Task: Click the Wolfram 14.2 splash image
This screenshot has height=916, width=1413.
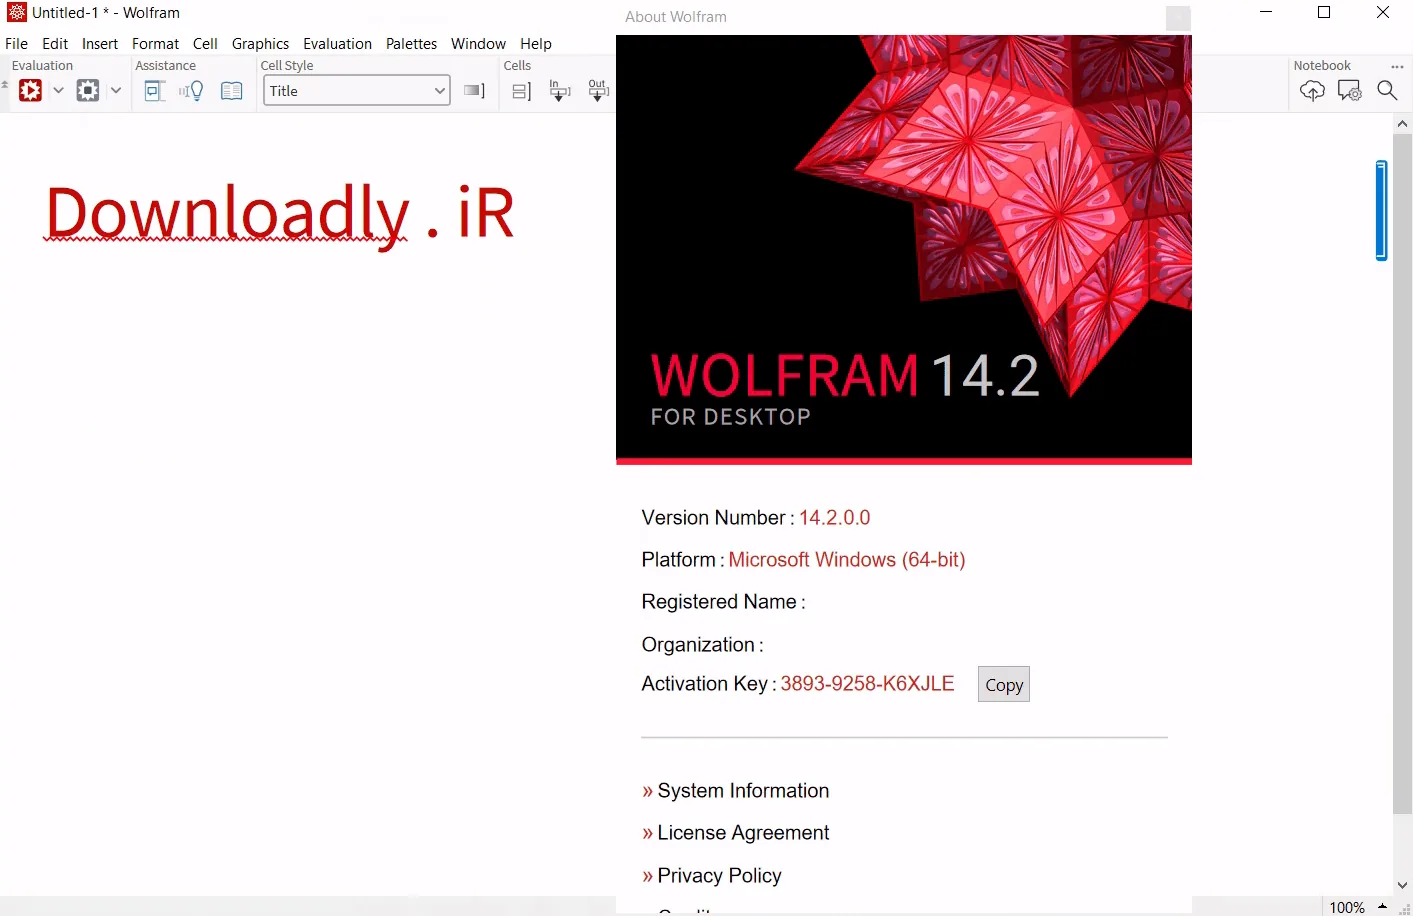Action: (904, 249)
